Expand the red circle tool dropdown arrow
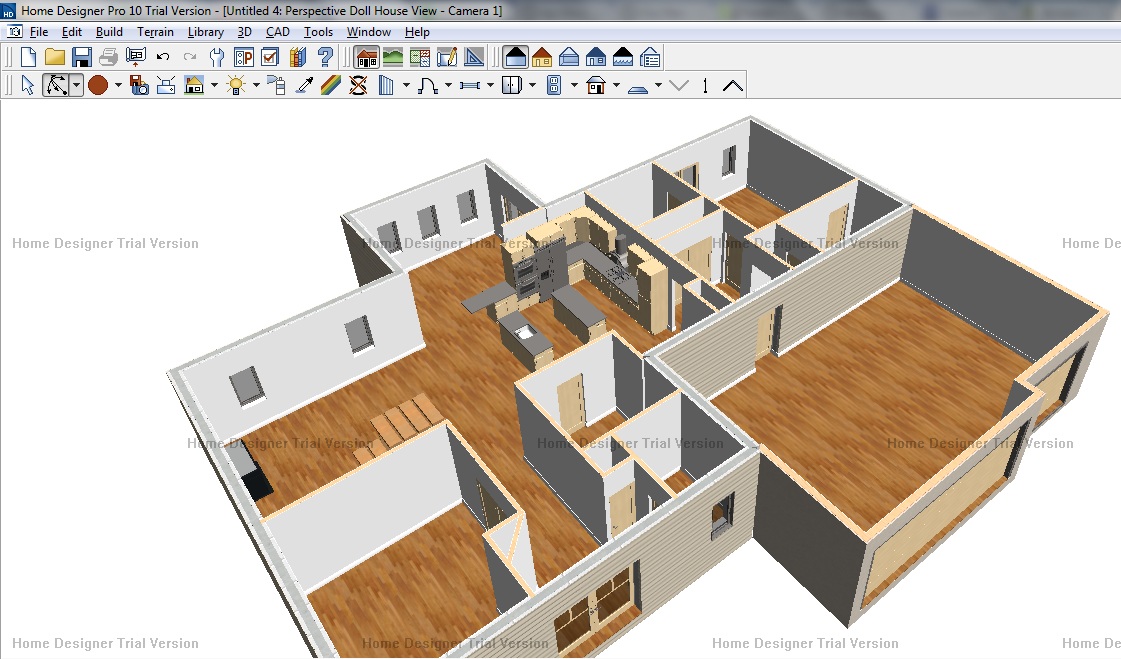1121x659 pixels. (x=118, y=86)
